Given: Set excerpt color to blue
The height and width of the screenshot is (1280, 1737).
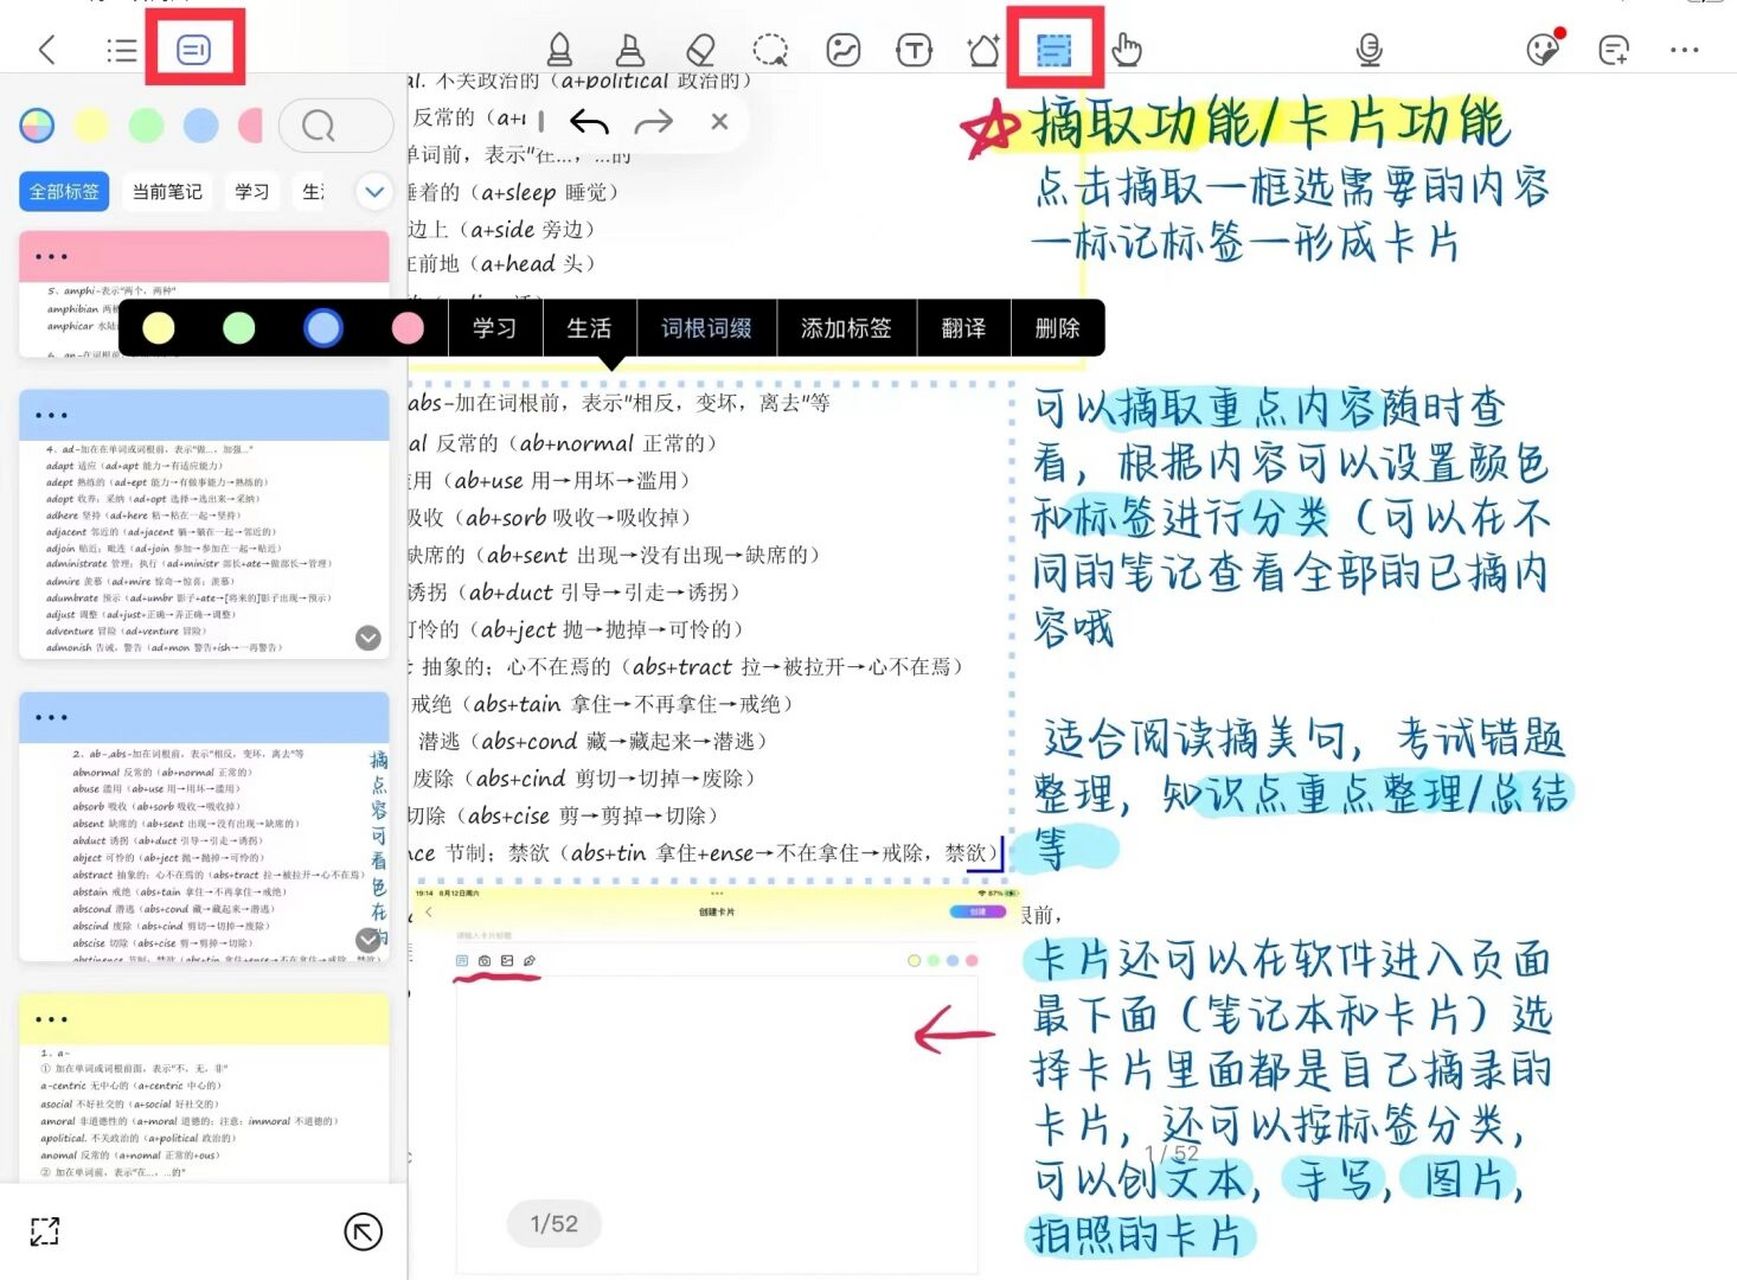Looking at the screenshot, I should [x=323, y=328].
